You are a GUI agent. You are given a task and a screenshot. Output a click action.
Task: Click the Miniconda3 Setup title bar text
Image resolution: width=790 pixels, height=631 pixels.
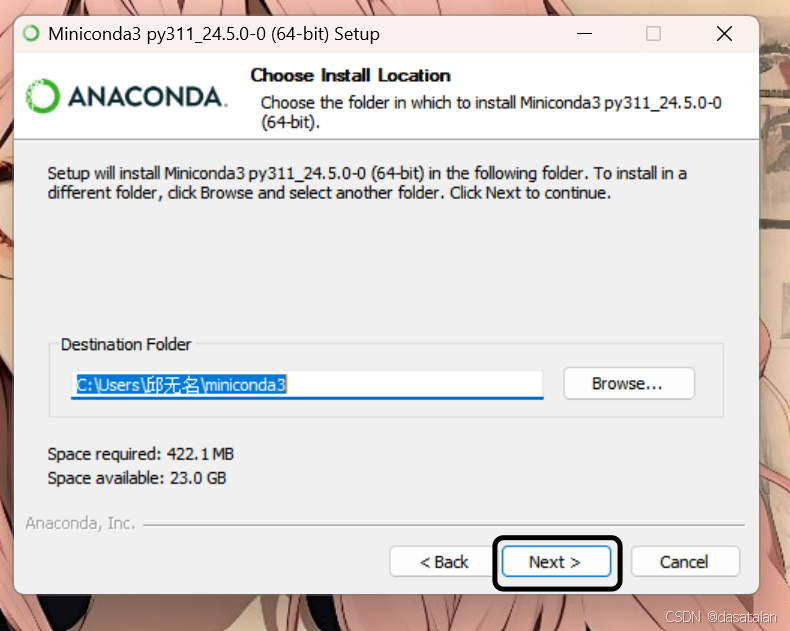(214, 34)
